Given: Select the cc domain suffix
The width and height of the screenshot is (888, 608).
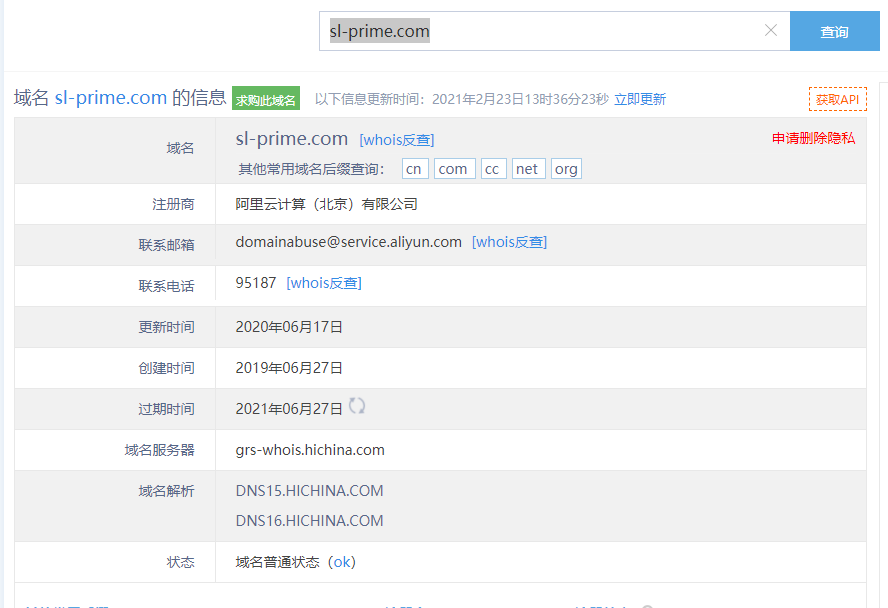Looking at the screenshot, I should 493,169.
